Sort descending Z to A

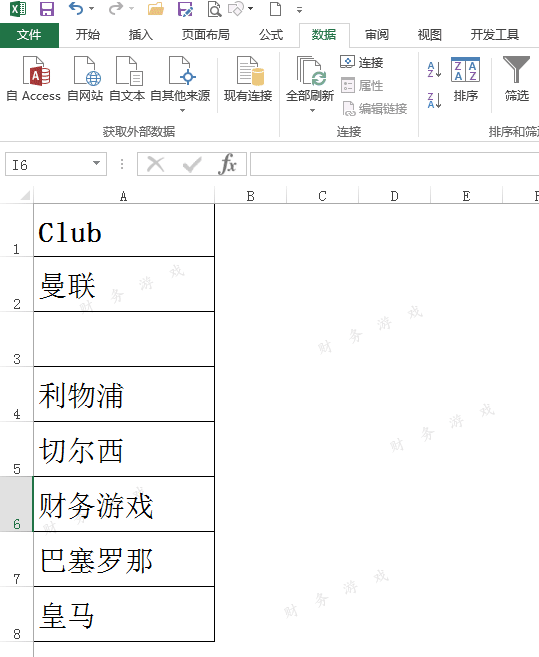click(x=434, y=101)
